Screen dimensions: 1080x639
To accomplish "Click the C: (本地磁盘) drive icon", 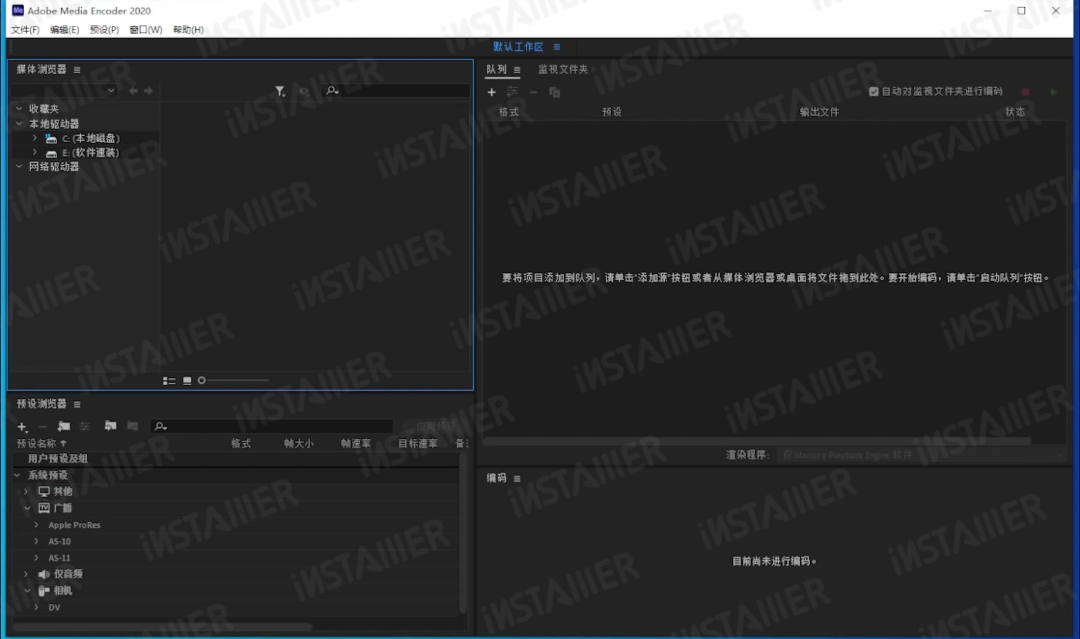I will pyautogui.click(x=51, y=138).
